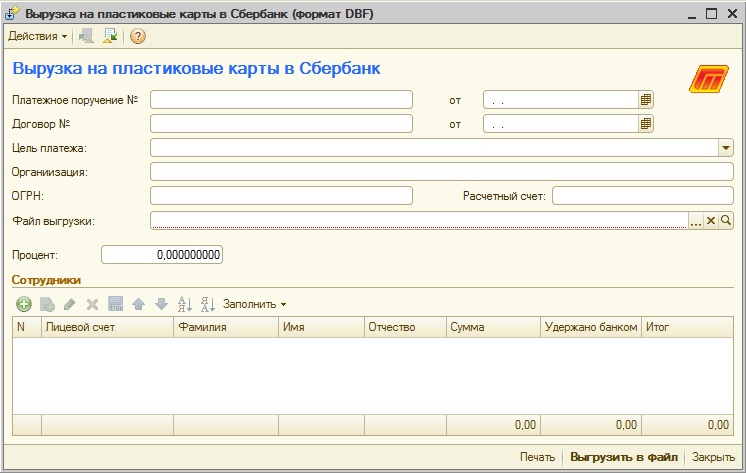Click the Закрыть button
Viewport: 746px width, 473px height.
point(714,457)
